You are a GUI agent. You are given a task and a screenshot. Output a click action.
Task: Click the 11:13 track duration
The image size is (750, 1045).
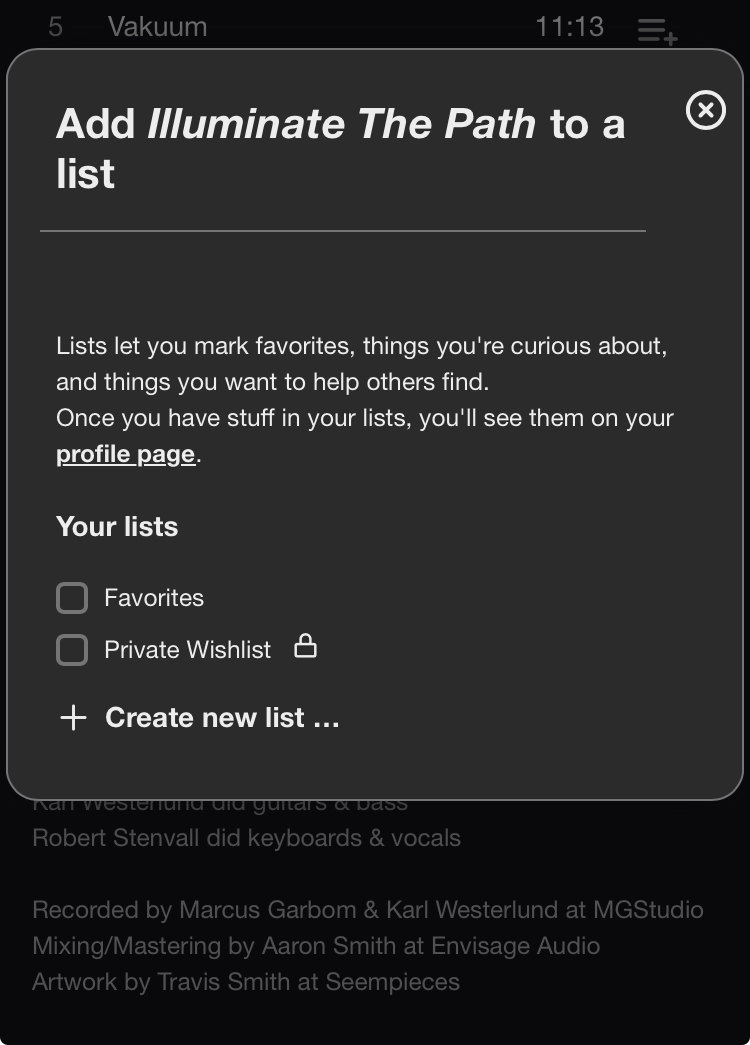tap(569, 26)
